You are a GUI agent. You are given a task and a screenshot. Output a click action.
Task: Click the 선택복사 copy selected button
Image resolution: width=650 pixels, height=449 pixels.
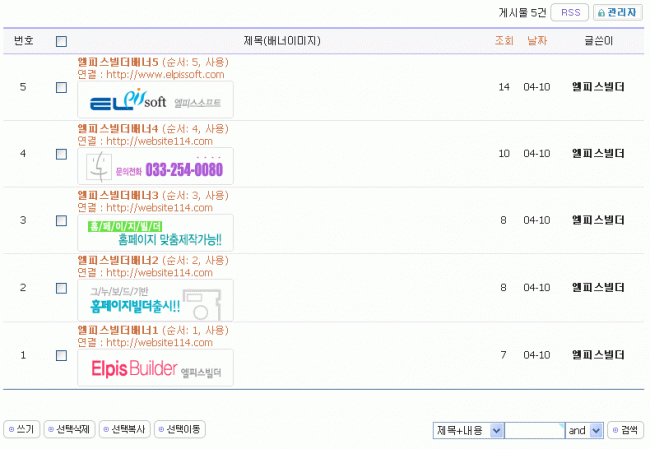pyautogui.click(x=125, y=429)
